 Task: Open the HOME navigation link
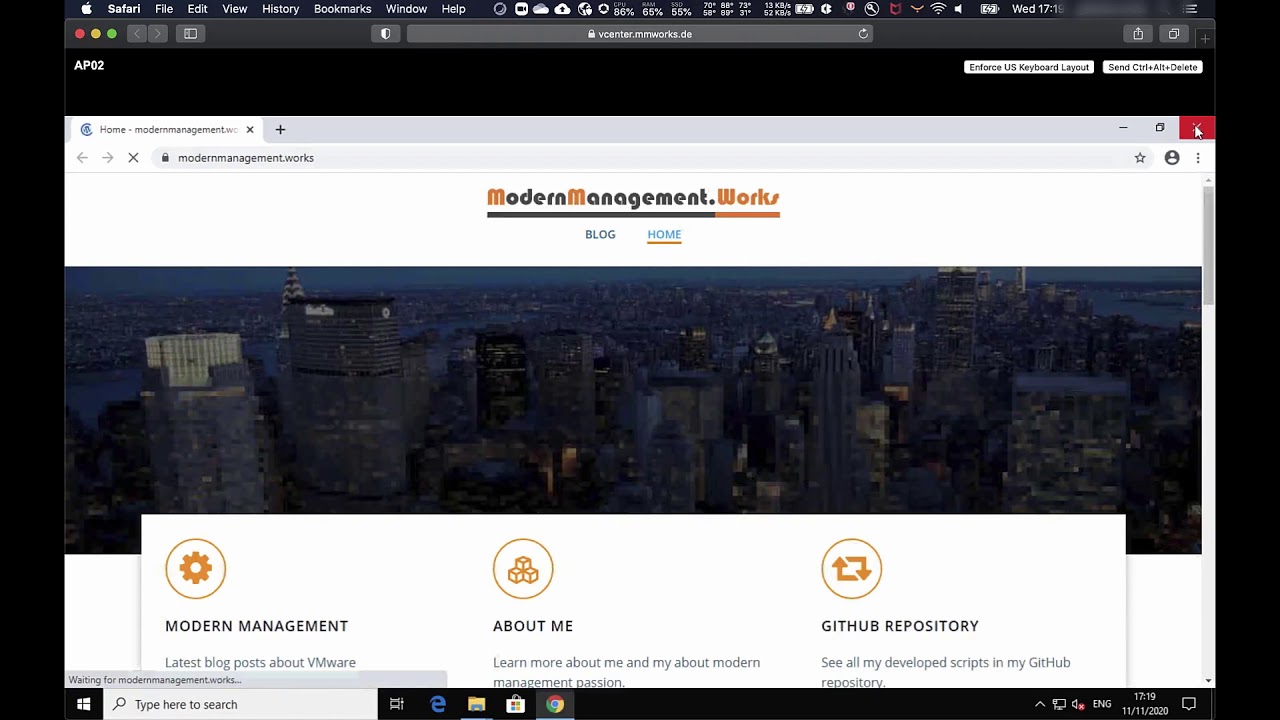(x=664, y=234)
